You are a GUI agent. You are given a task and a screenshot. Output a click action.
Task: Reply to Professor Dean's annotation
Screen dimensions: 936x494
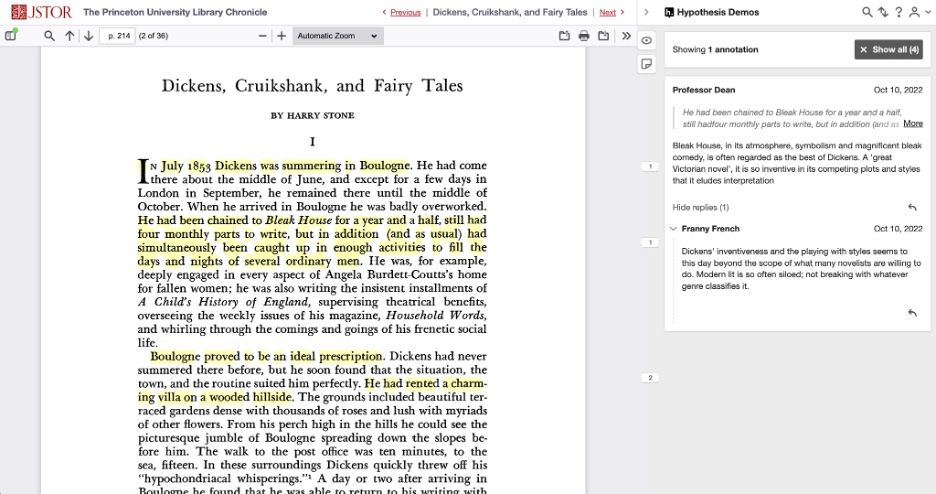912,207
